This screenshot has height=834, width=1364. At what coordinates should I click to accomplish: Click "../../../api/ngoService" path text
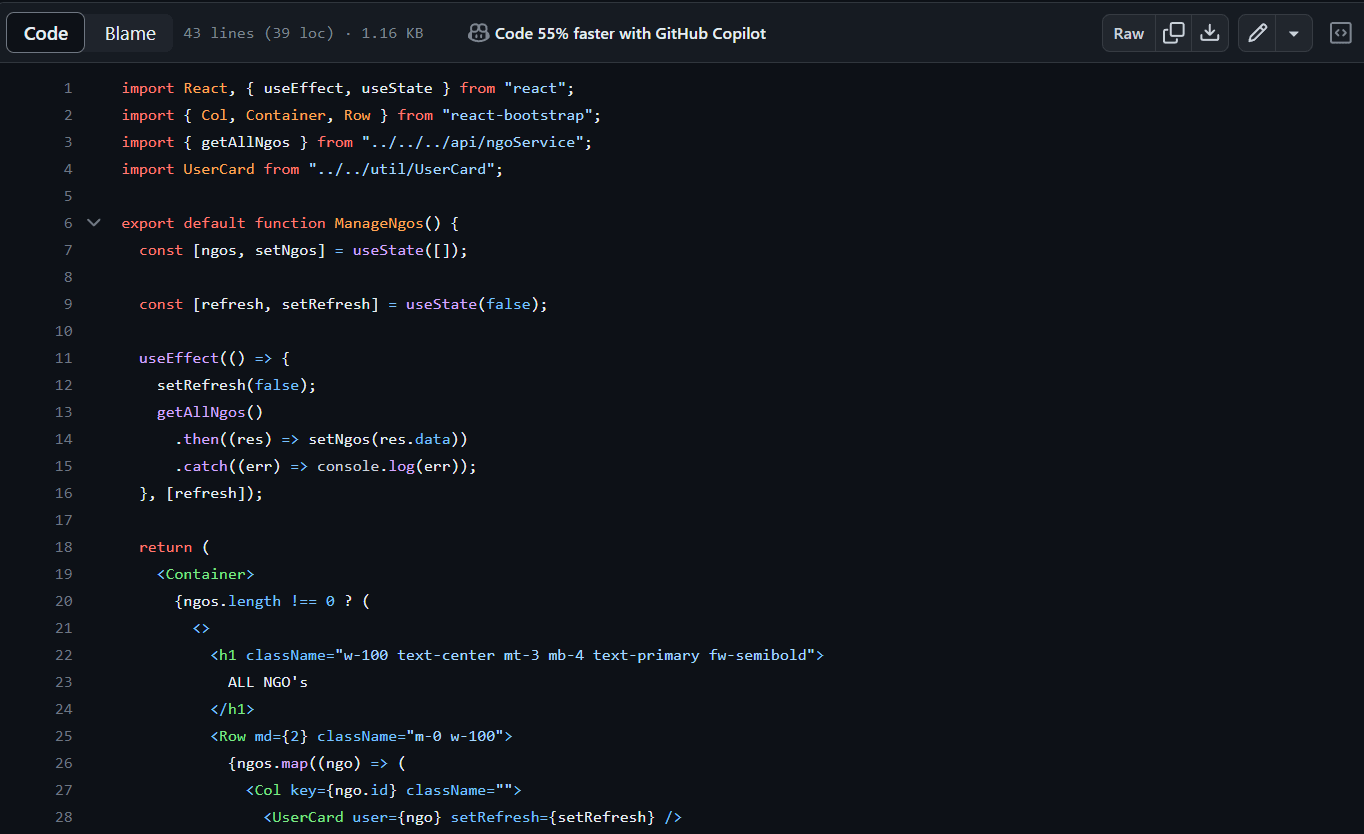coord(473,142)
